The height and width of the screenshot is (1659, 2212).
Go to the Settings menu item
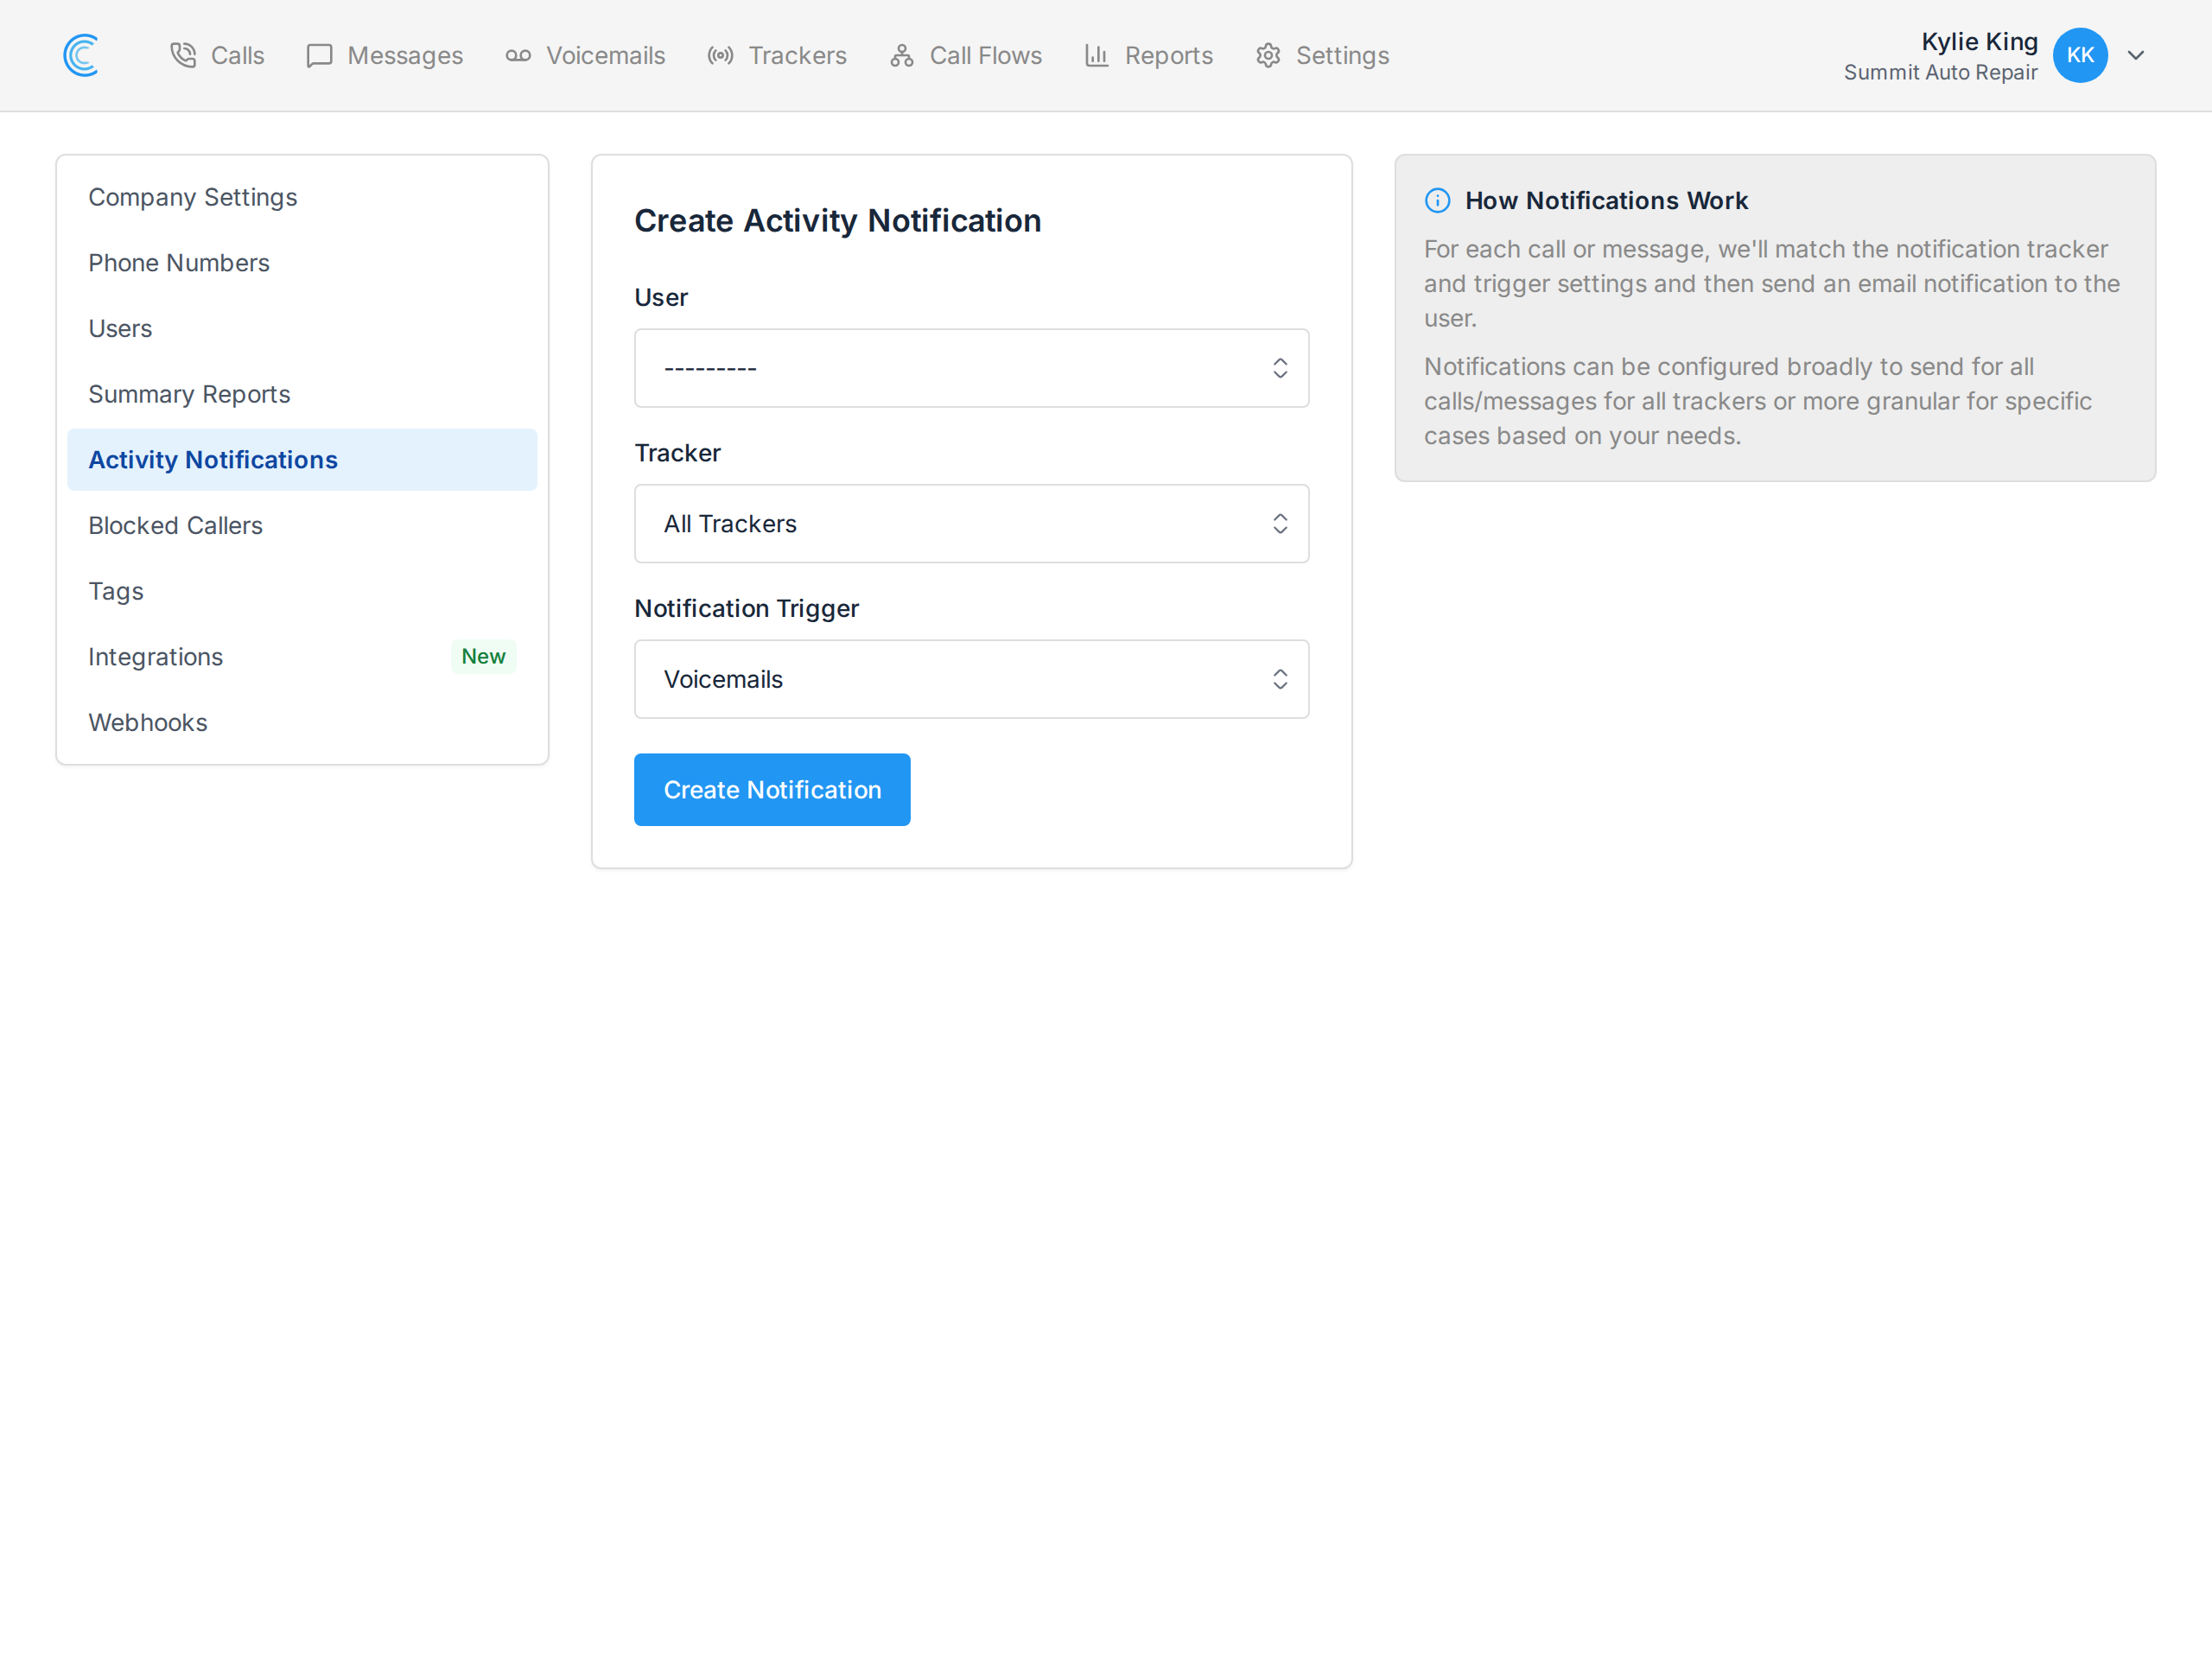[1322, 55]
